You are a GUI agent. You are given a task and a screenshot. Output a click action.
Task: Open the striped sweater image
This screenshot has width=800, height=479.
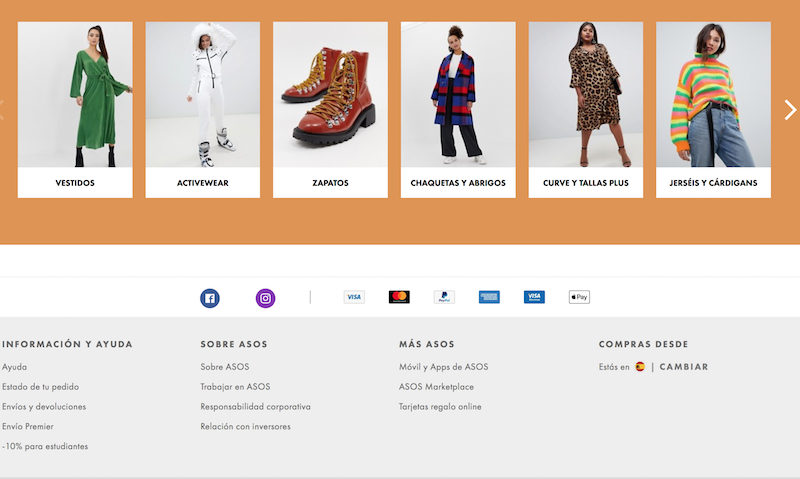[x=713, y=94]
